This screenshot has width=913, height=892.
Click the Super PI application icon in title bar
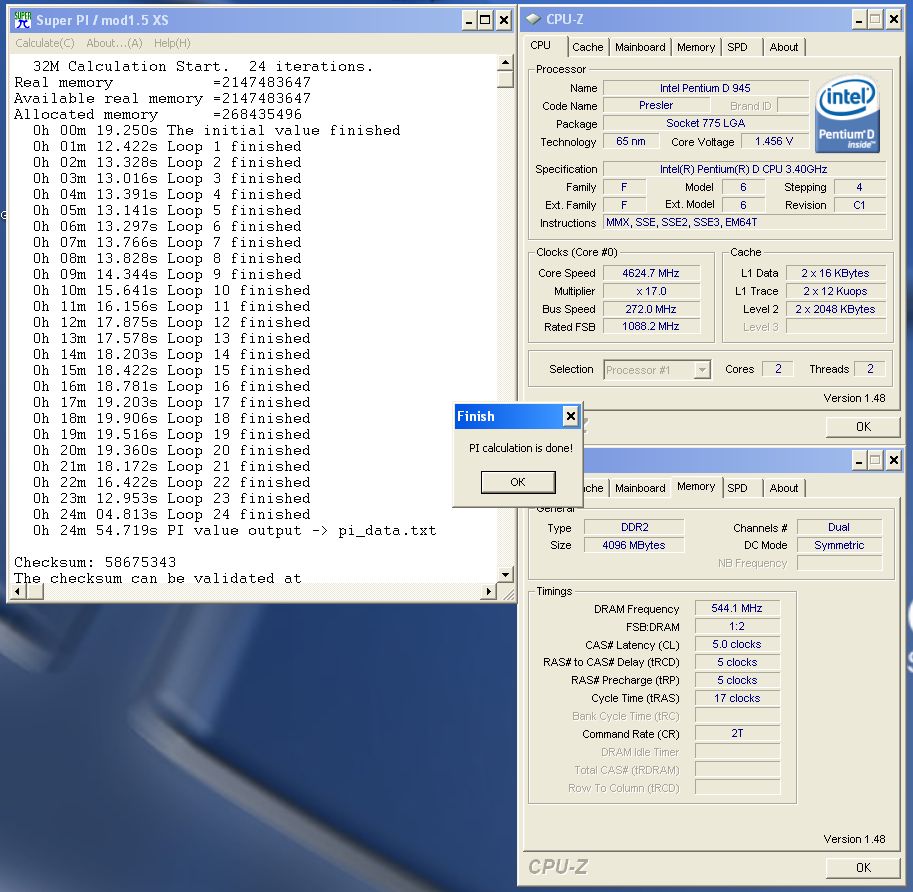[x=22, y=20]
